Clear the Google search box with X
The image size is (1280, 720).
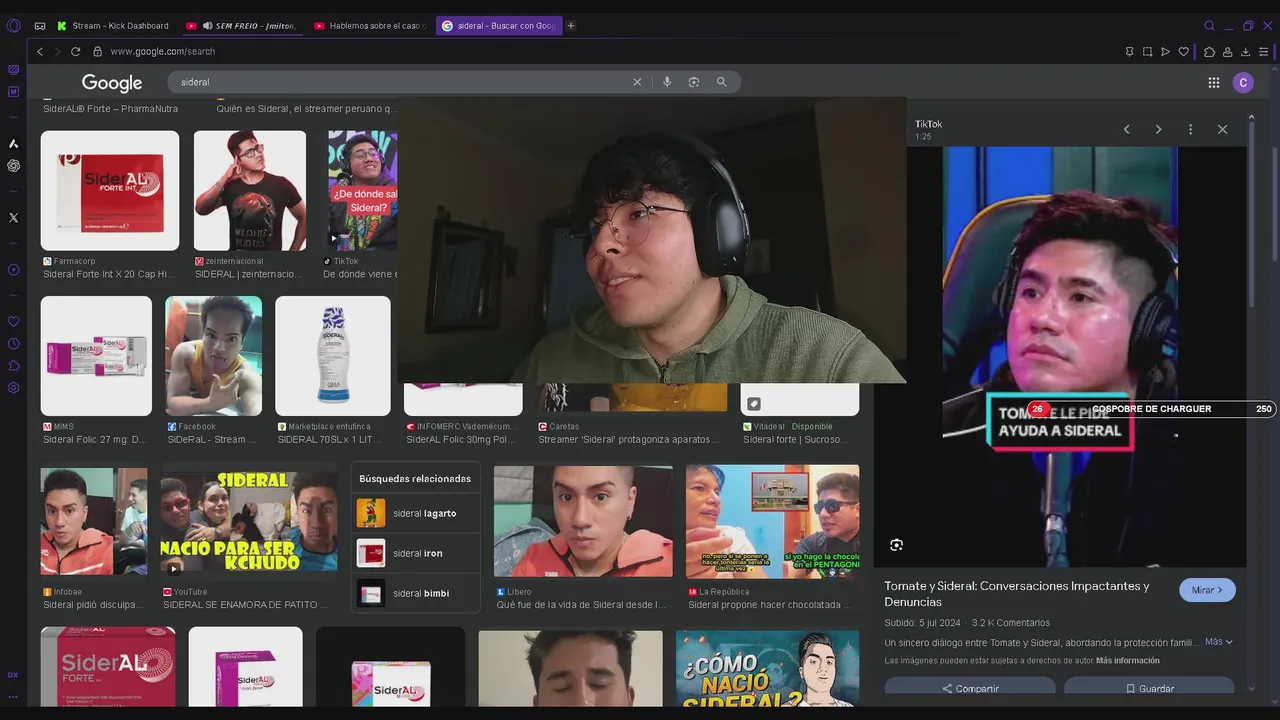pos(637,82)
